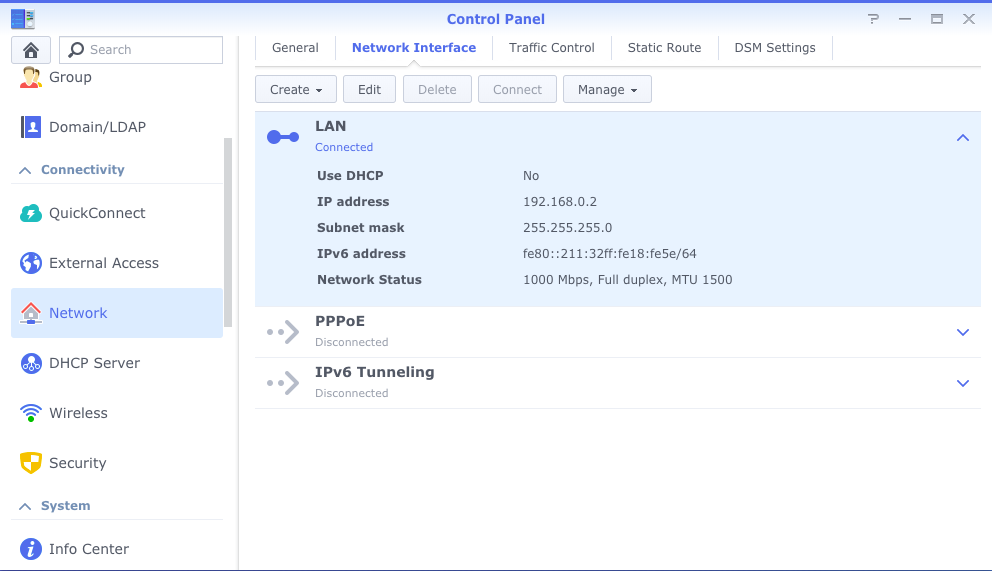Click the Control Panel app icon

pyautogui.click(x=23, y=19)
